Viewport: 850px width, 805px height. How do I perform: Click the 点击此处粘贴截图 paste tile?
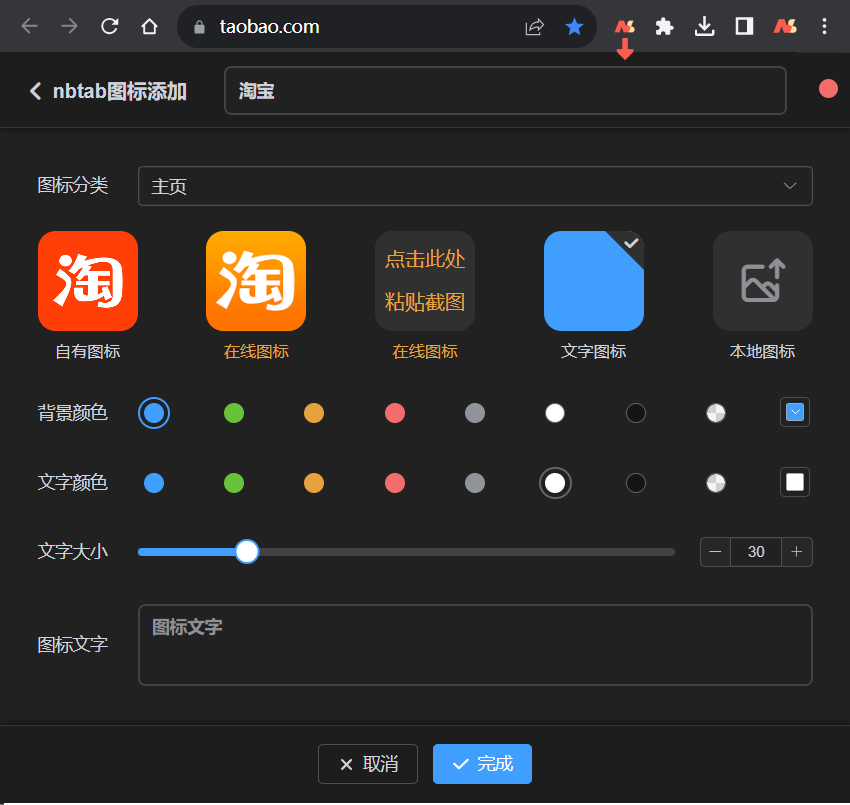(x=425, y=281)
